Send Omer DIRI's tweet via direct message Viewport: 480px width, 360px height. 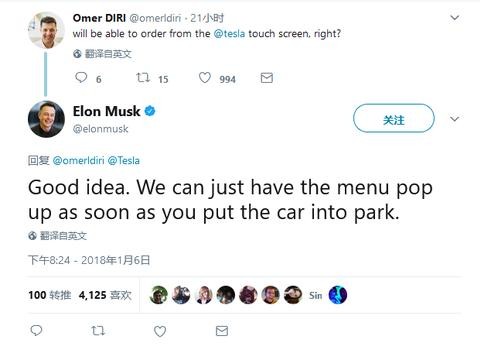(x=267, y=78)
